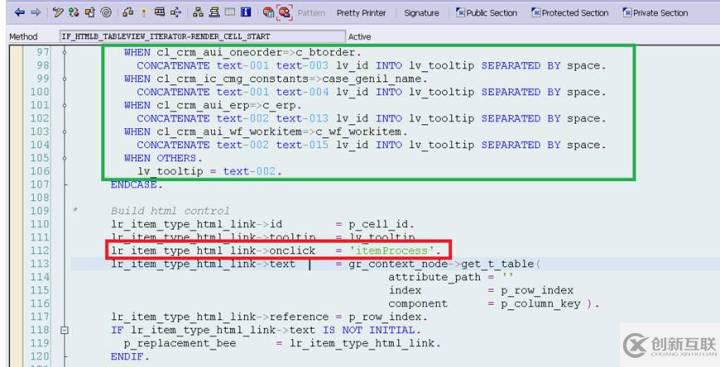
Task: Click the Test execute icon
Action: click(x=159, y=12)
